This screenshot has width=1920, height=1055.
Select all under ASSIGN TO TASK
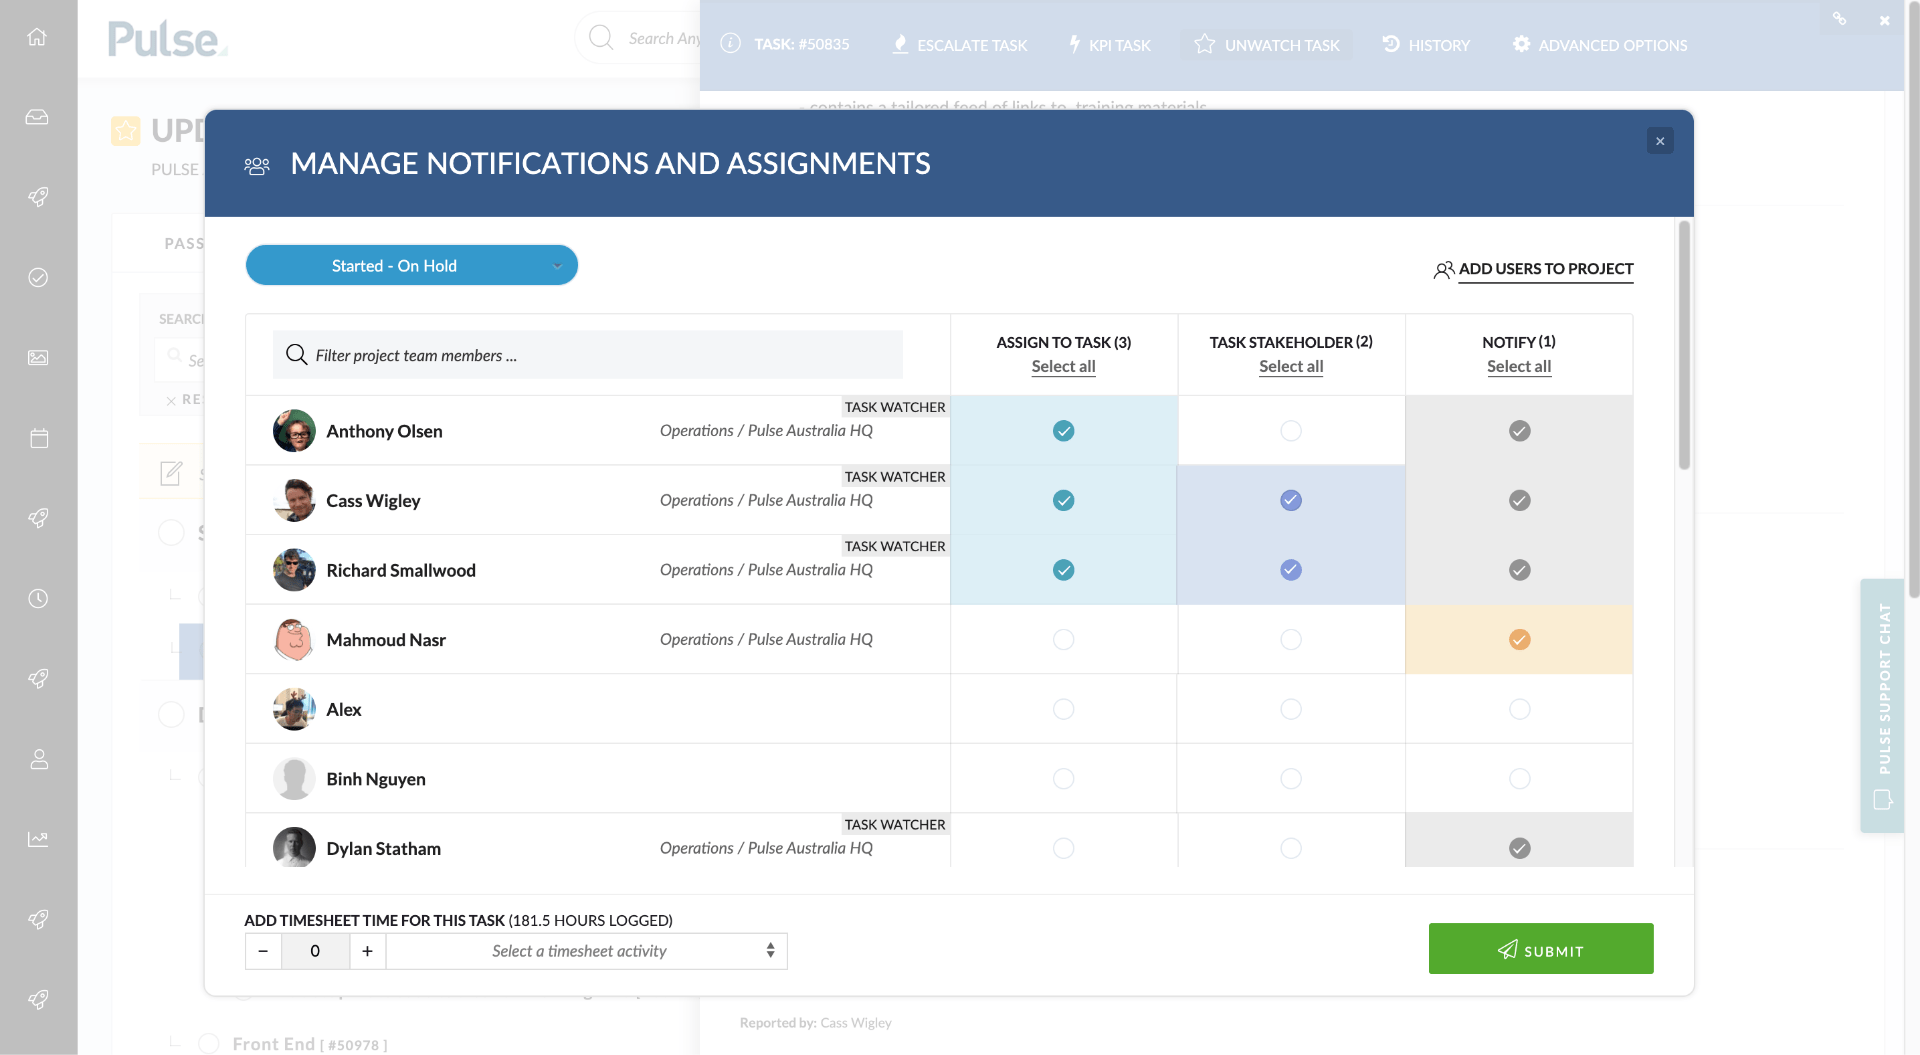pyautogui.click(x=1063, y=366)
